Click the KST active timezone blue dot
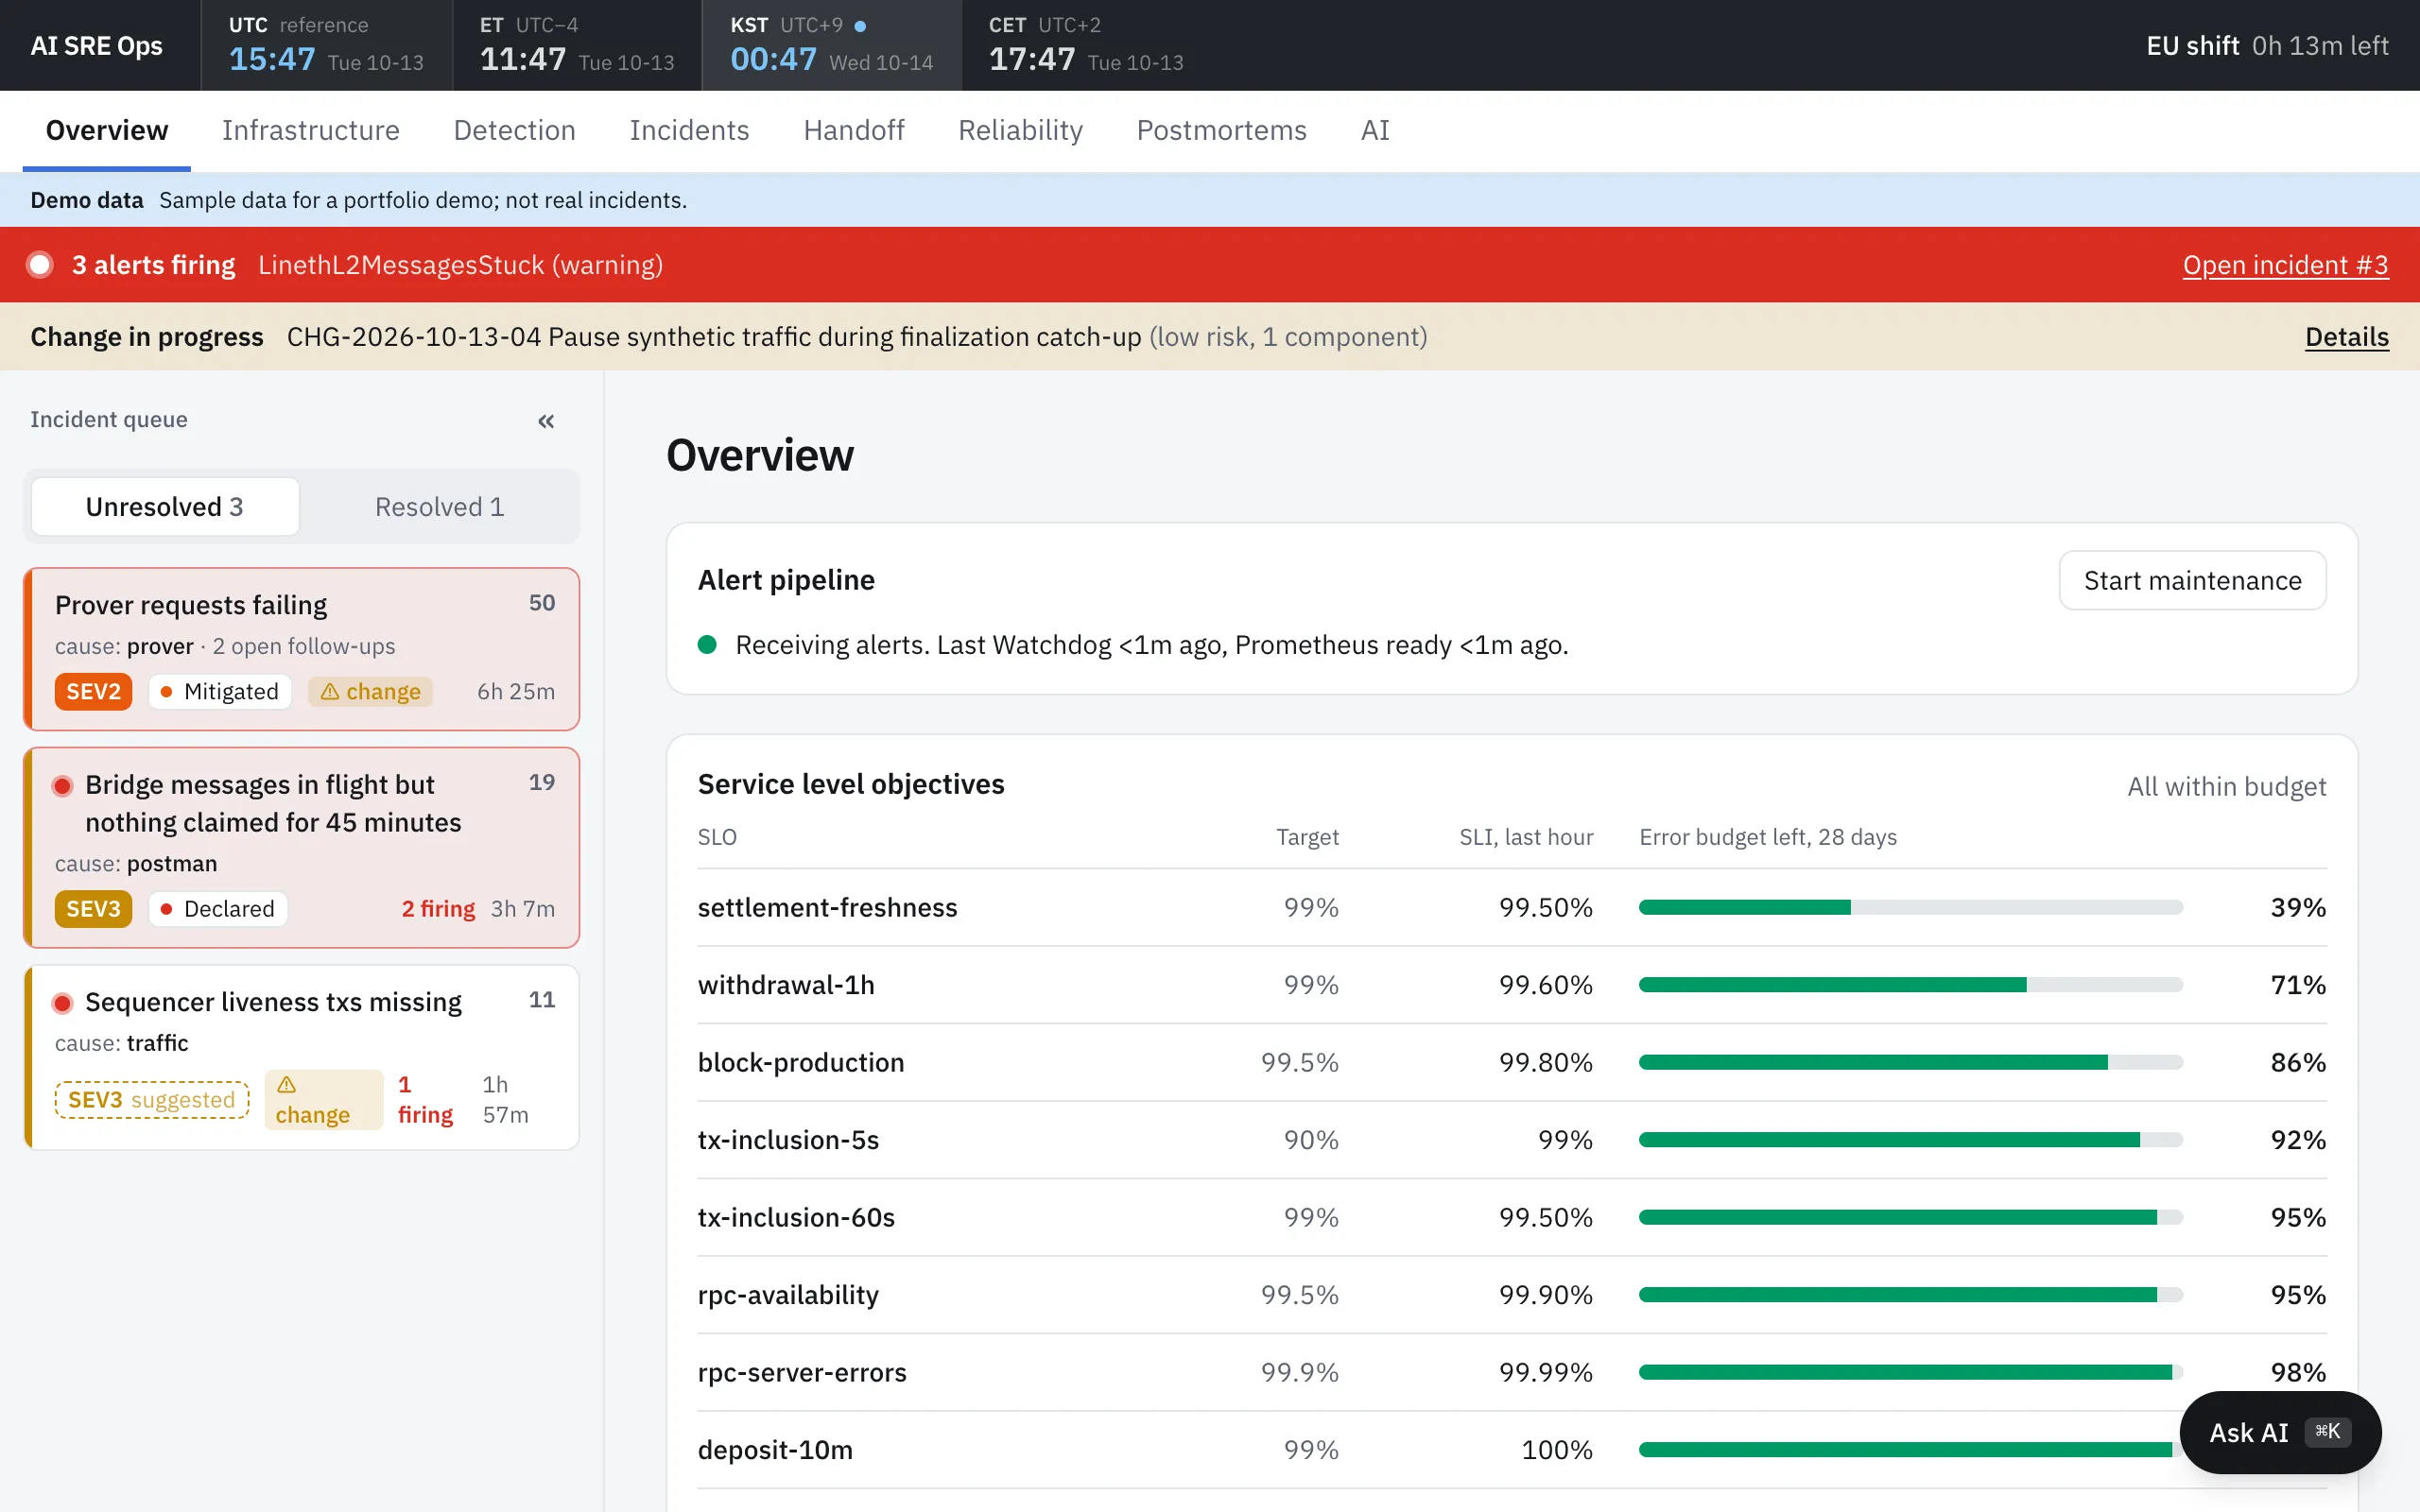This screenshot has width=2420, height=1512. pos(860,26)
